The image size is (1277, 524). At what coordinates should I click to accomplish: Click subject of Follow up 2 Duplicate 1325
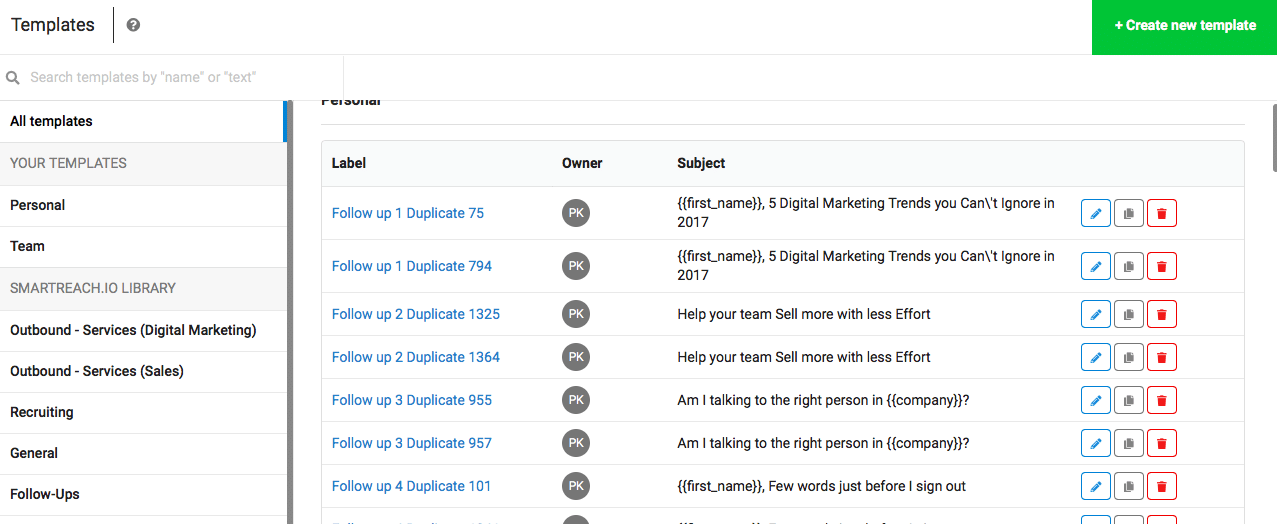coord(804,314)
